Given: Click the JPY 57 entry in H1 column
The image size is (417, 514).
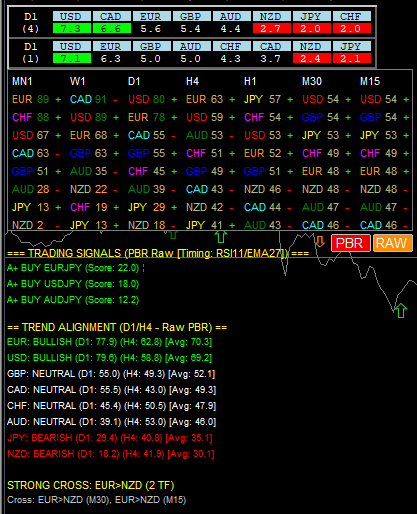Looking at the screenshot, I should point(262,99).
